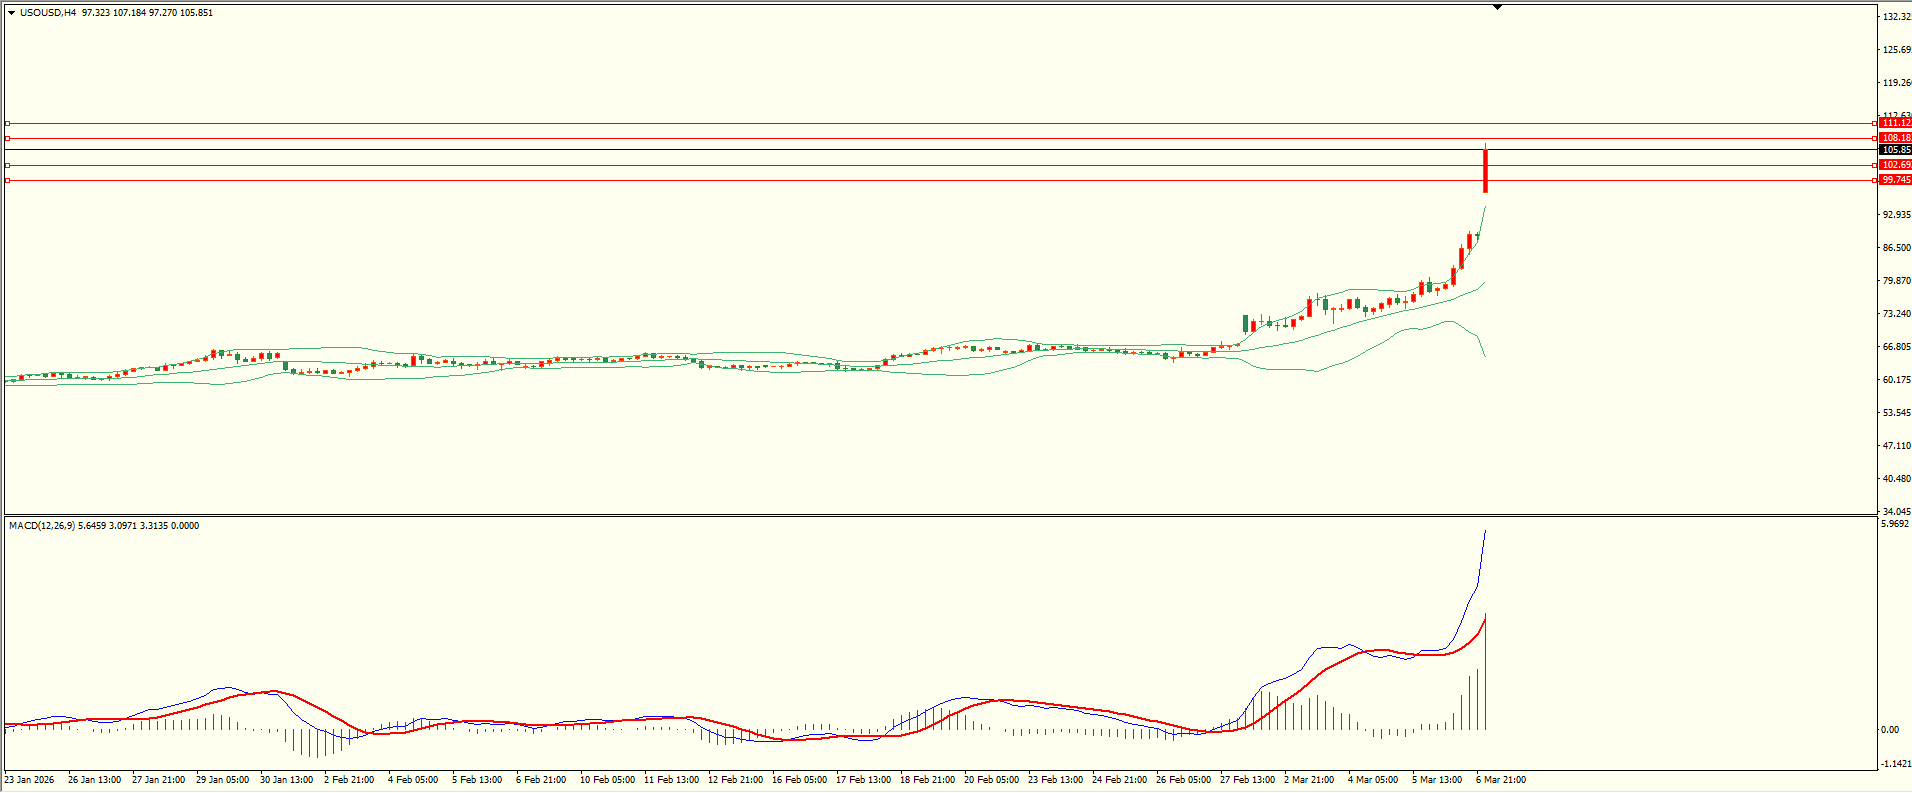Select left handle of 102.69 horizontal line
The width and height of the screenshot is (1912, 793).
click(8, 165)
